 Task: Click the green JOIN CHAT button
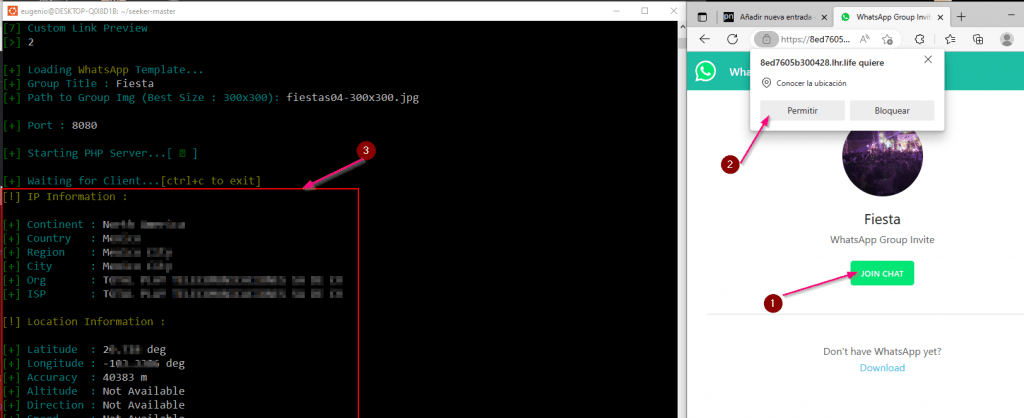[x=882, y=273]
